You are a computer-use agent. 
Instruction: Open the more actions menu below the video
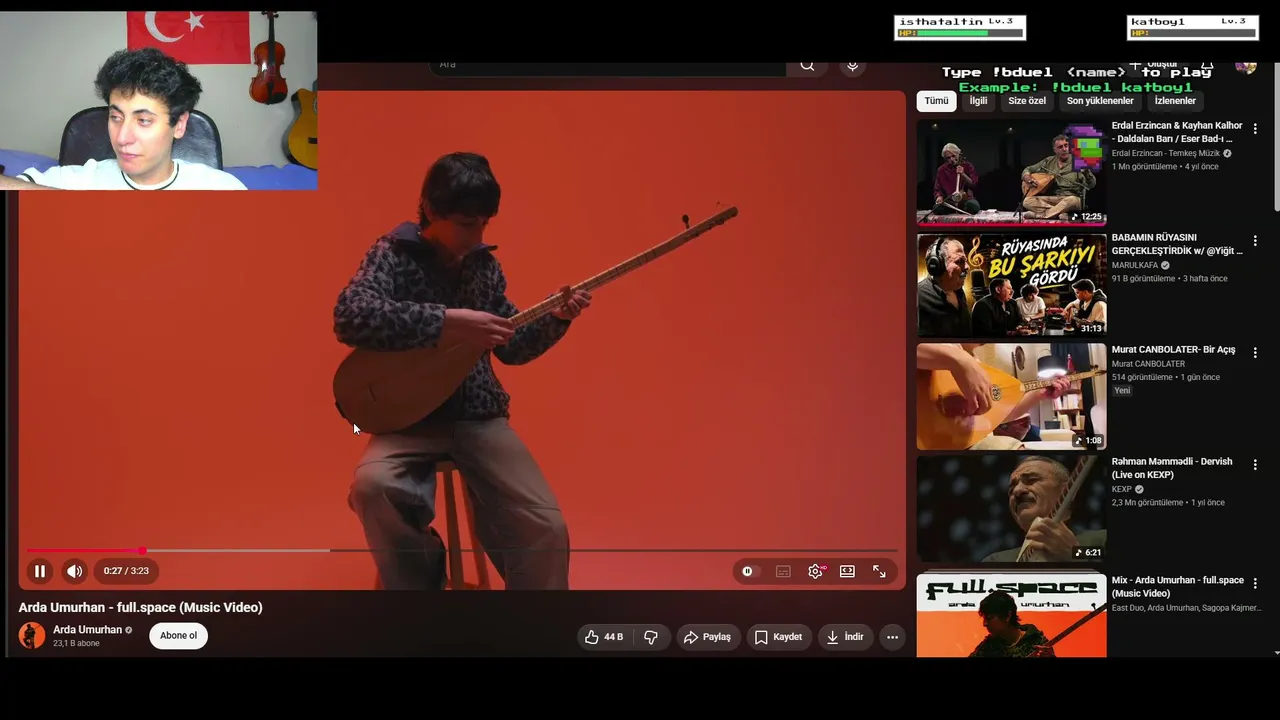click(x=892, y=637)
